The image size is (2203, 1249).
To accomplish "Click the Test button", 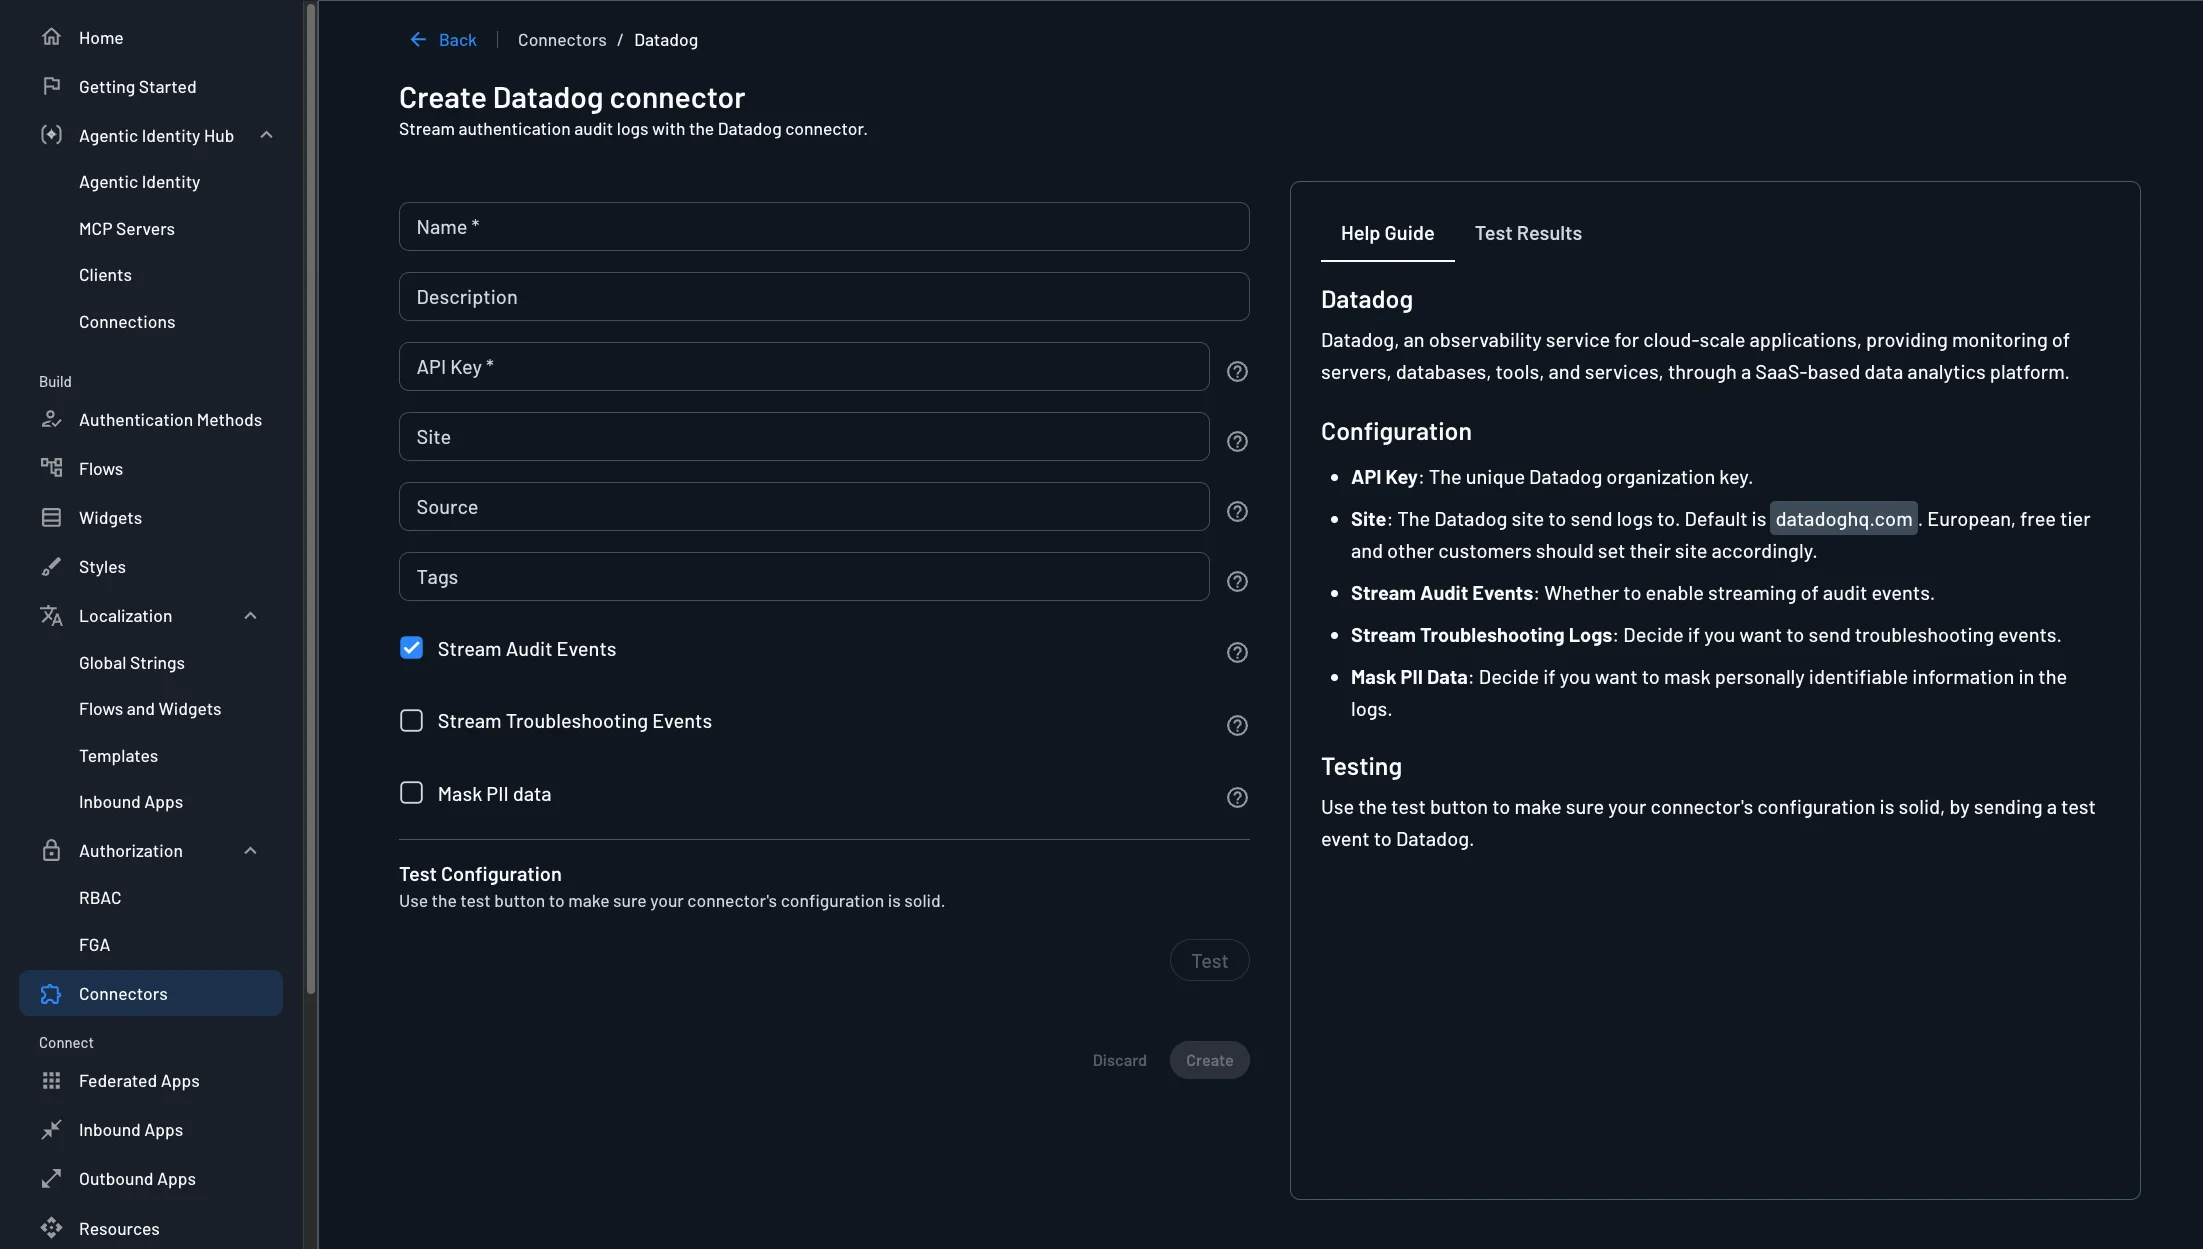I will [x=1209, y=960].
